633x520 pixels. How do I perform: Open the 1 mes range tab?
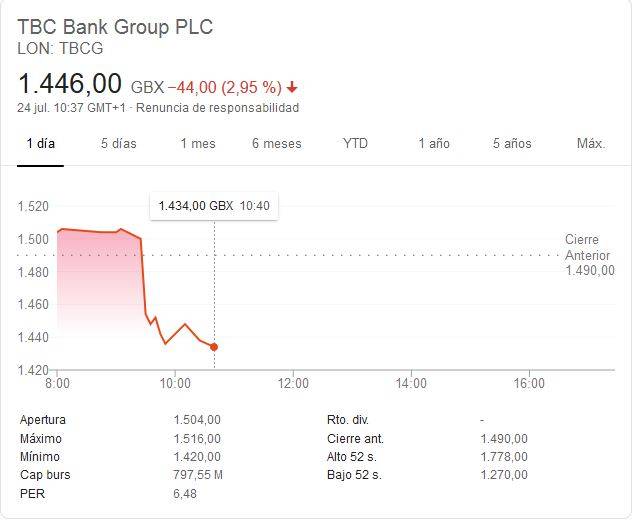tap(198, 144)
